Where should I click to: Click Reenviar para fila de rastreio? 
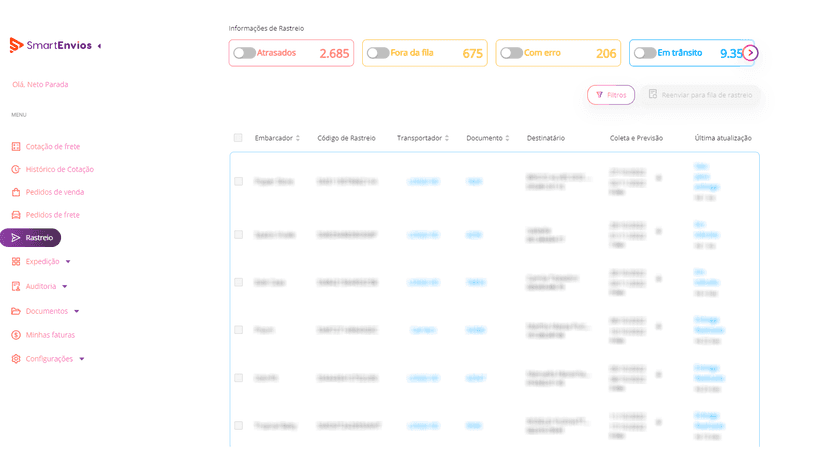[700, 95]
